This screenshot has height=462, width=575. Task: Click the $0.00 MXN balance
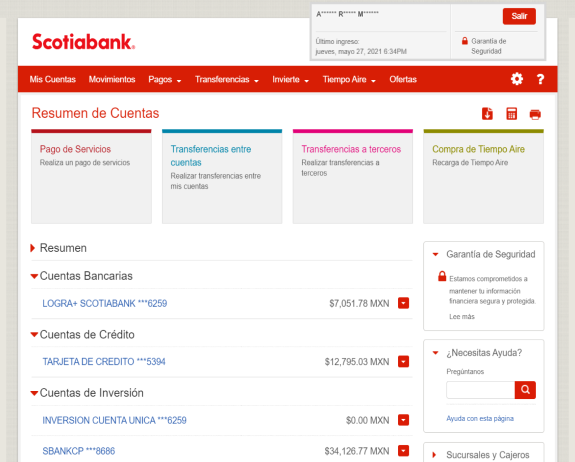367,420
